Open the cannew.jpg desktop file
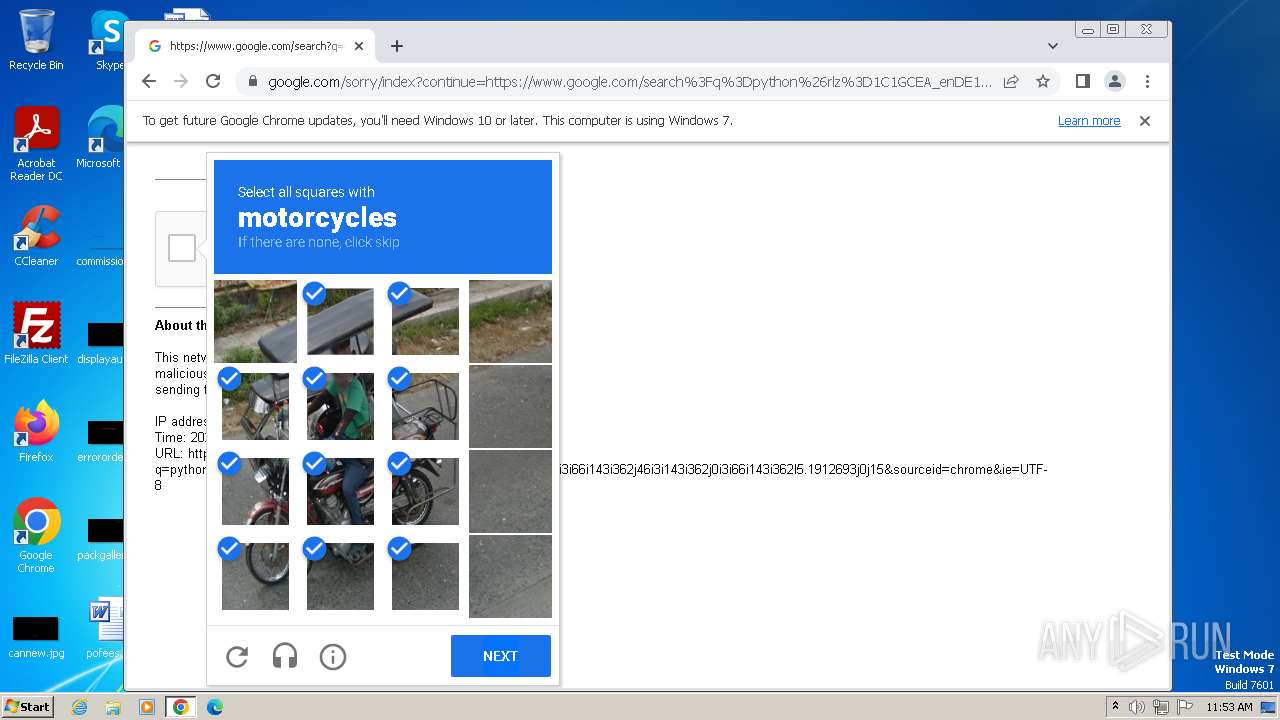The image size is (1280, 720). point(36,638)
